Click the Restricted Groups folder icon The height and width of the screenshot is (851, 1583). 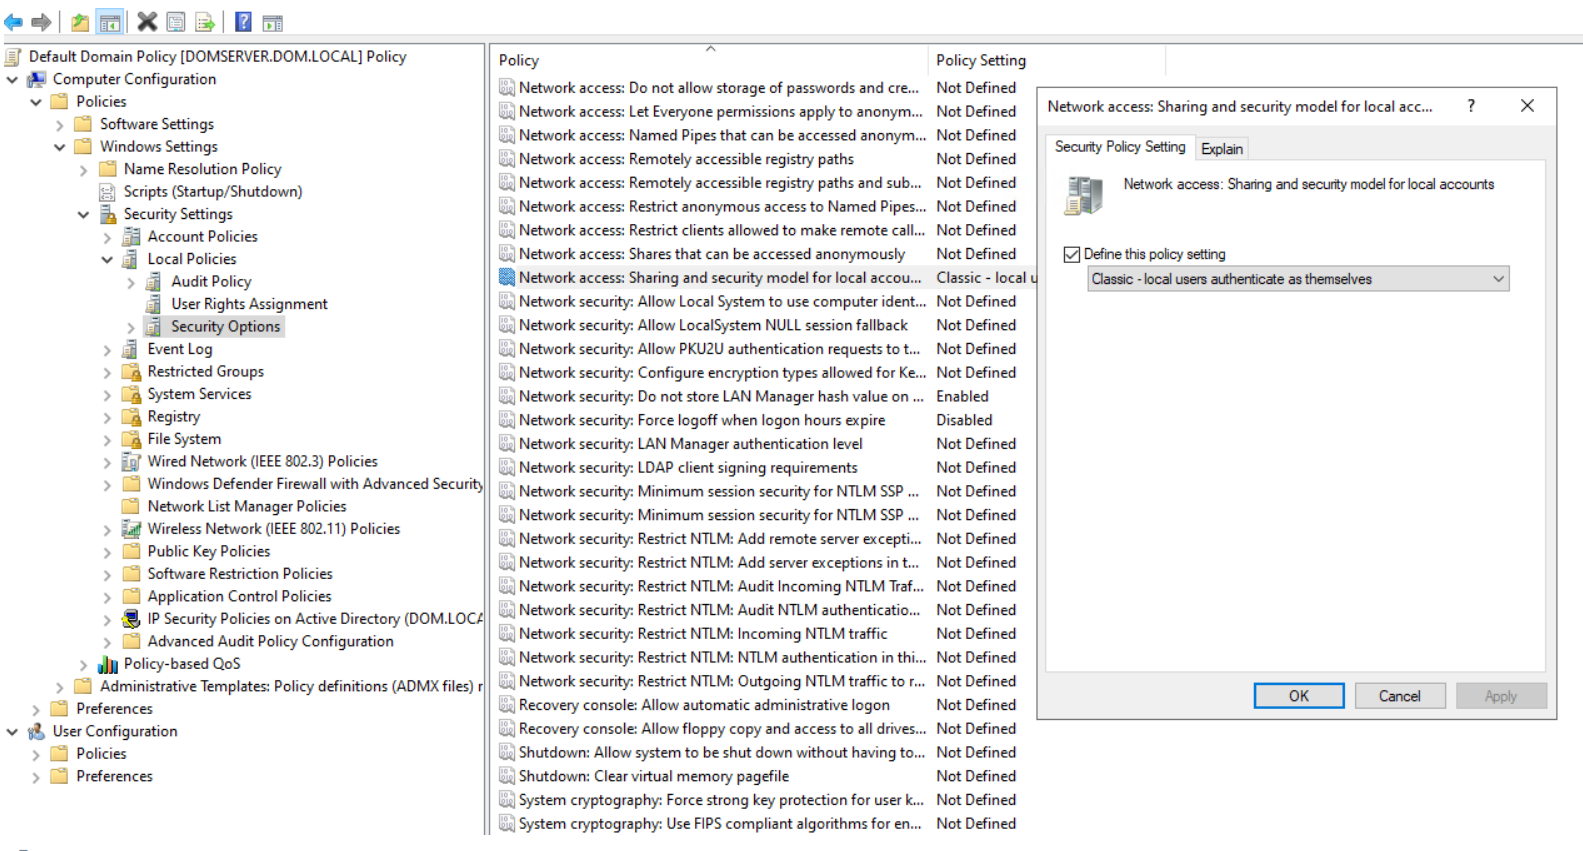(x=131, y=371)
